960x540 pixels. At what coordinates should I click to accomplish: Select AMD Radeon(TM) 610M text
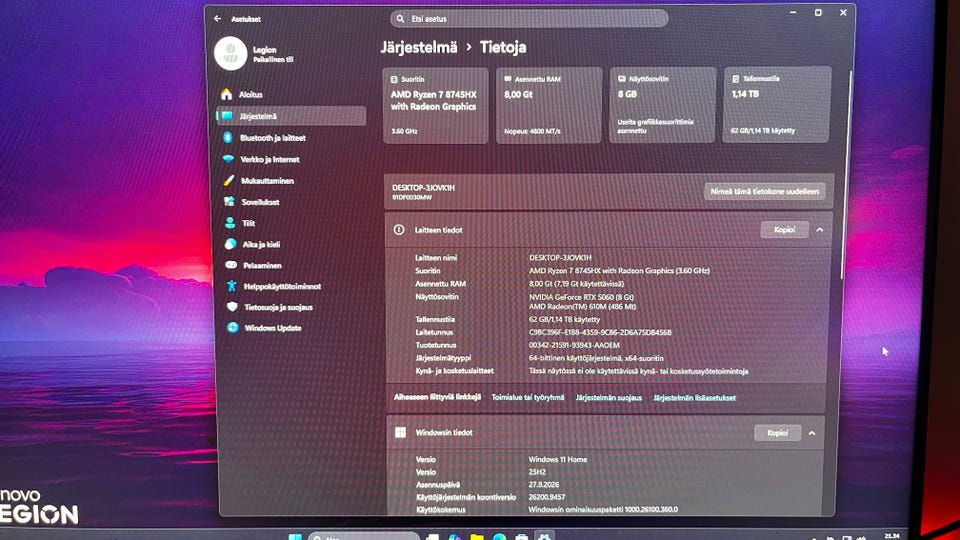click(582, 306)
